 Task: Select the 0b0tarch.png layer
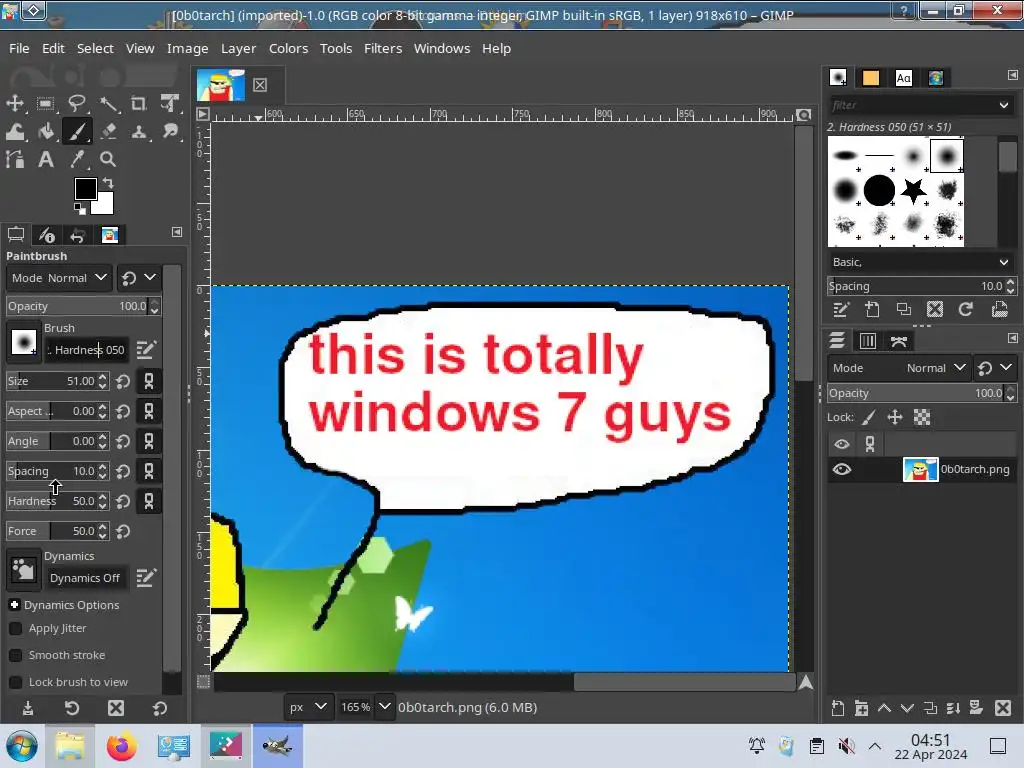coord(920,470)
